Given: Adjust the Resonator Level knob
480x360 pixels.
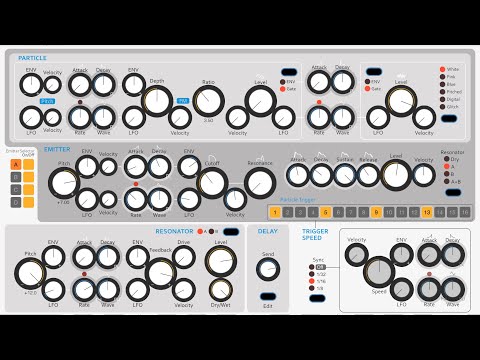Looking at the screenshot, I should point(221,261).
